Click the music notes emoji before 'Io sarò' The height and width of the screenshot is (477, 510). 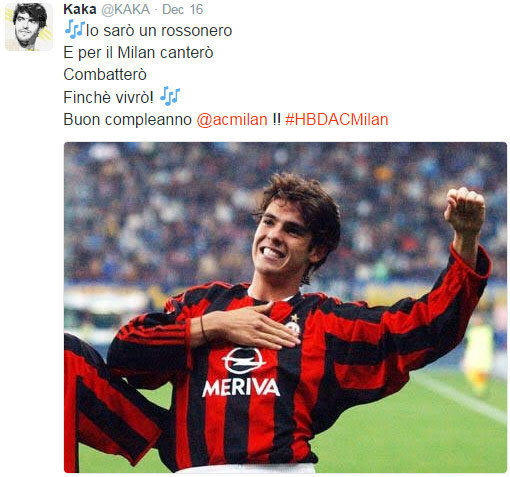[74, 29]
